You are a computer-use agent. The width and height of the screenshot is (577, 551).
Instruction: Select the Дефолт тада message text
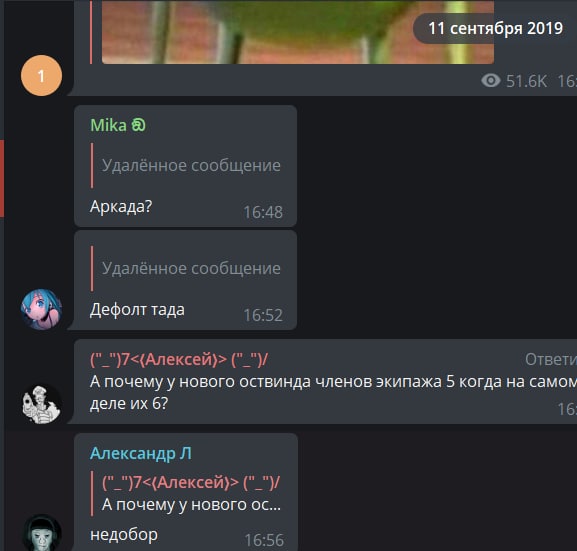point(137,310)
